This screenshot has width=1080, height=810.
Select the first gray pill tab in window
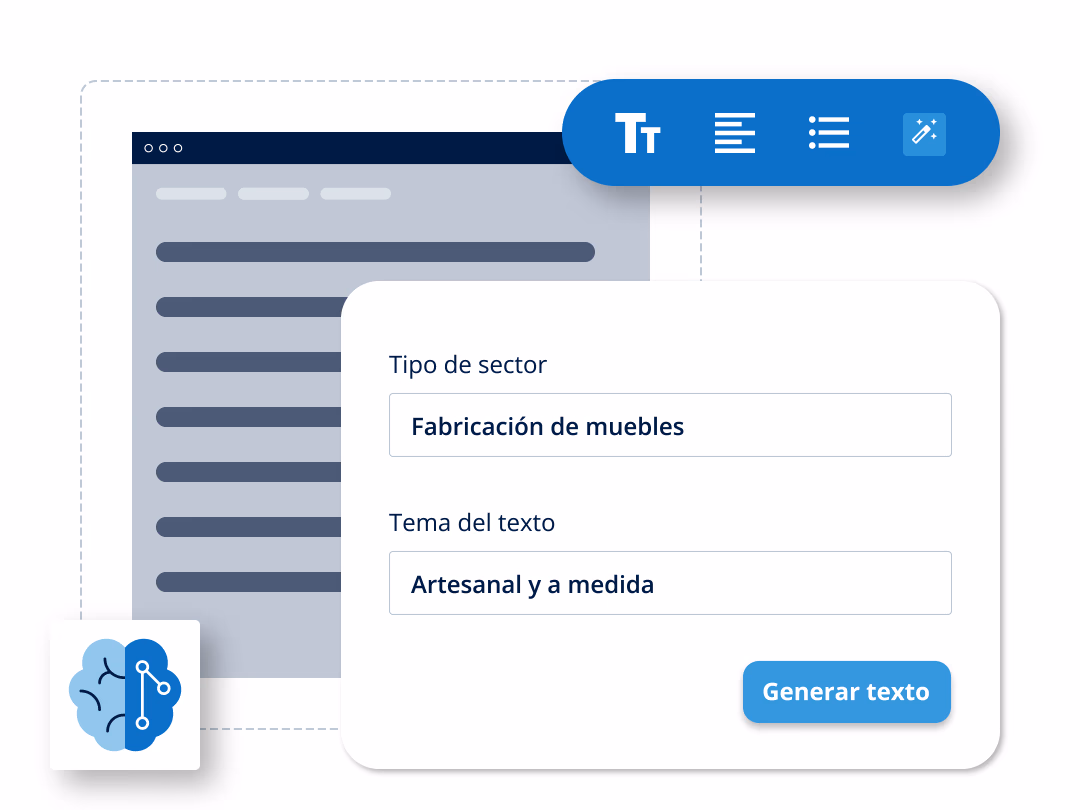191,194
